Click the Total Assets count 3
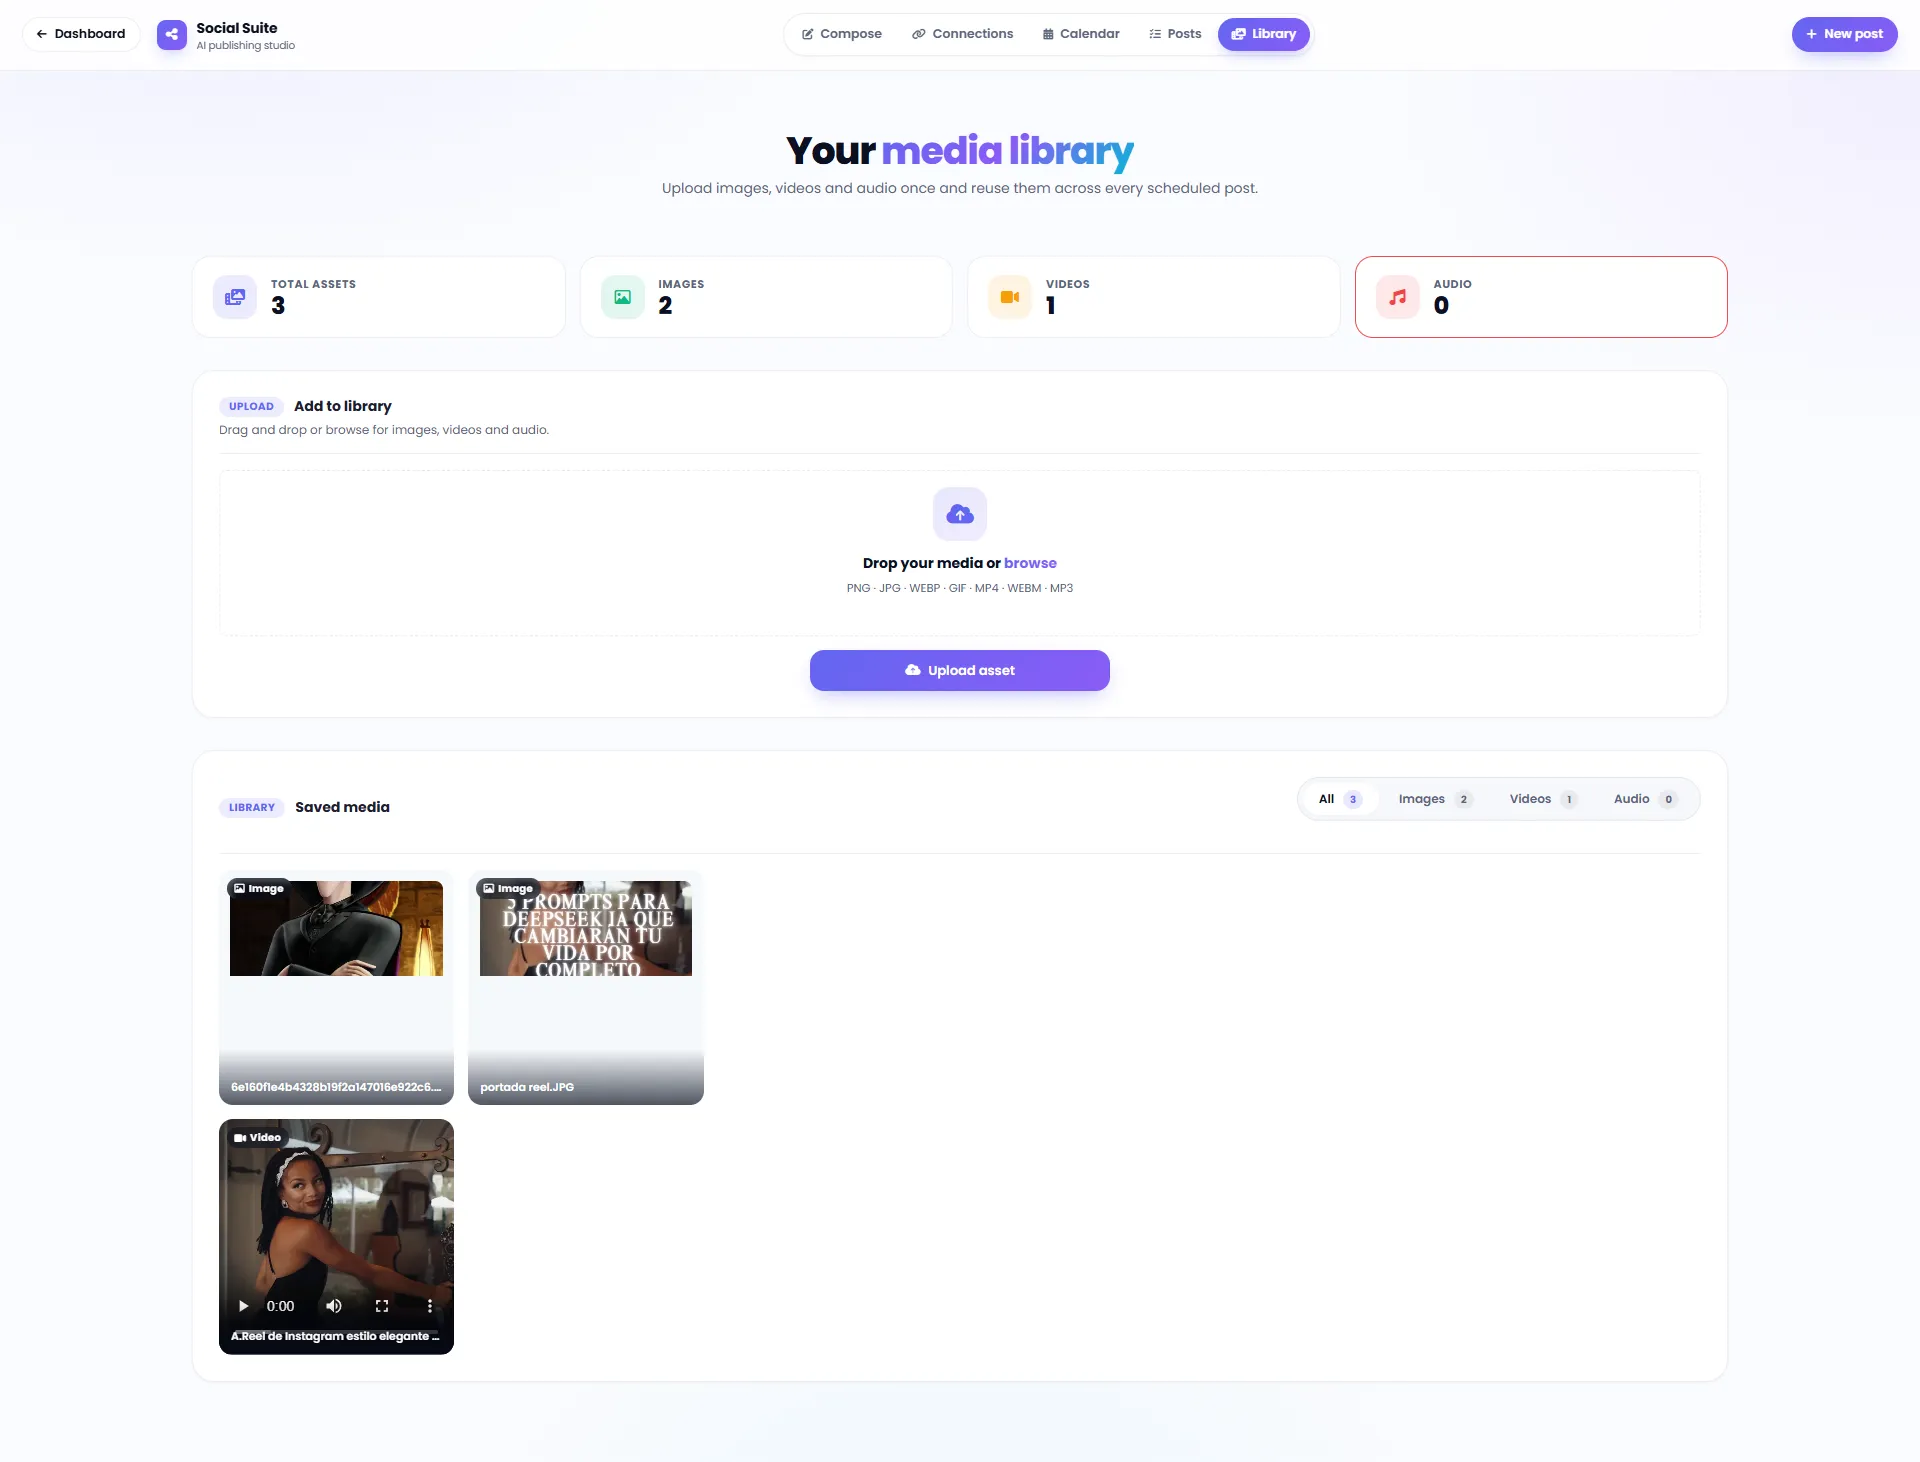Screen dimensions: 1920x1462 point(278,306)
